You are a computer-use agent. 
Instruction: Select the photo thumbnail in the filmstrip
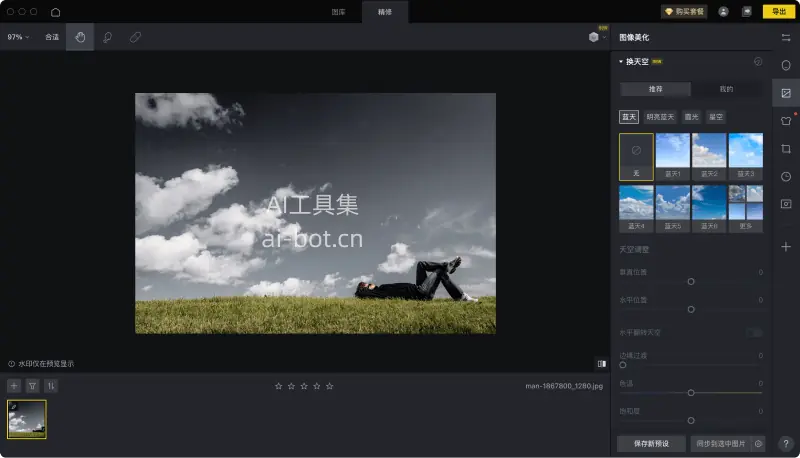[x=27, y=419]
